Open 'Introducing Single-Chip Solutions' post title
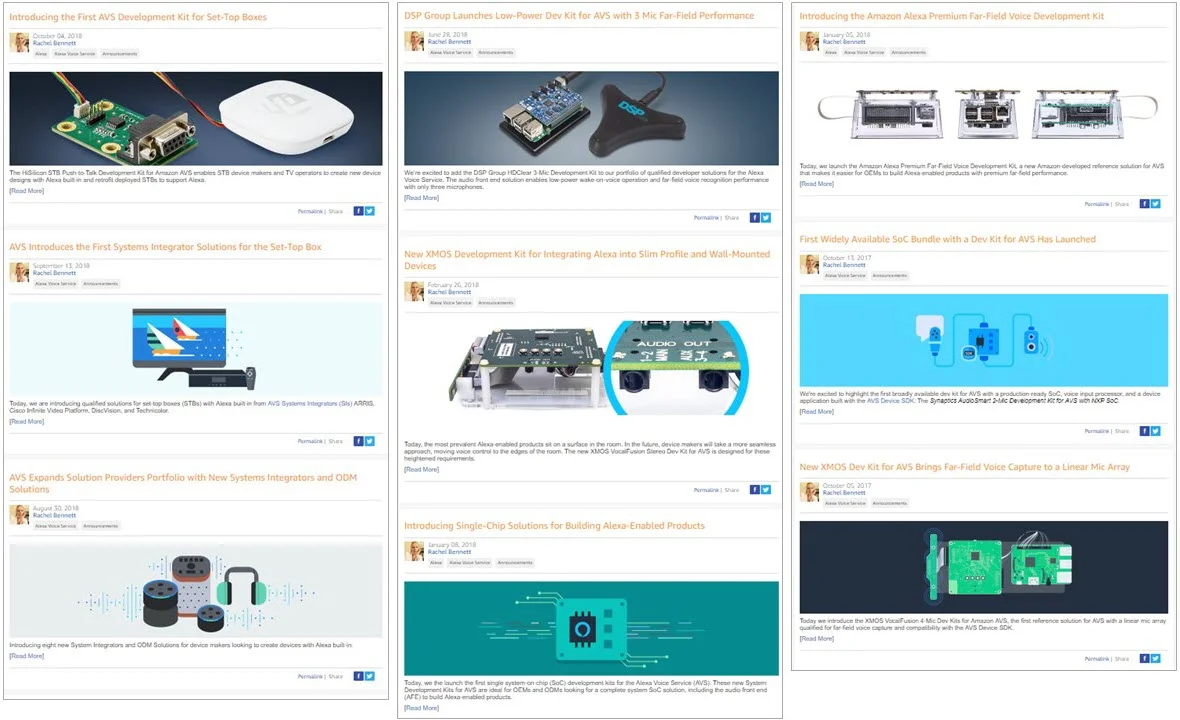The width and height of the screenshot is (1180, 720). tap(555, 526)
